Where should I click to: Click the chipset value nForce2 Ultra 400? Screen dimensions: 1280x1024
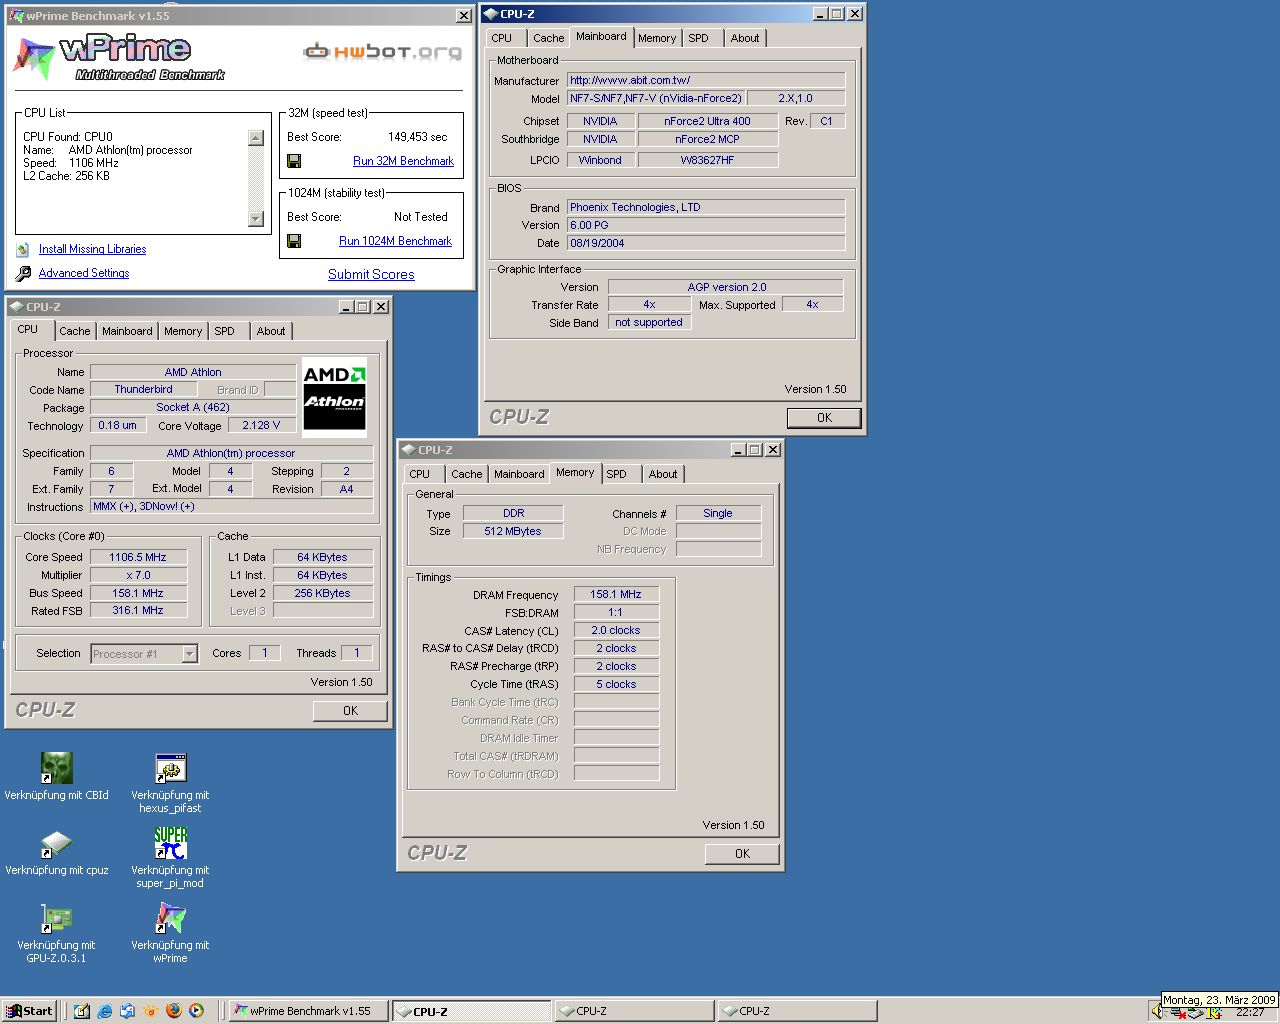(707, 121)
